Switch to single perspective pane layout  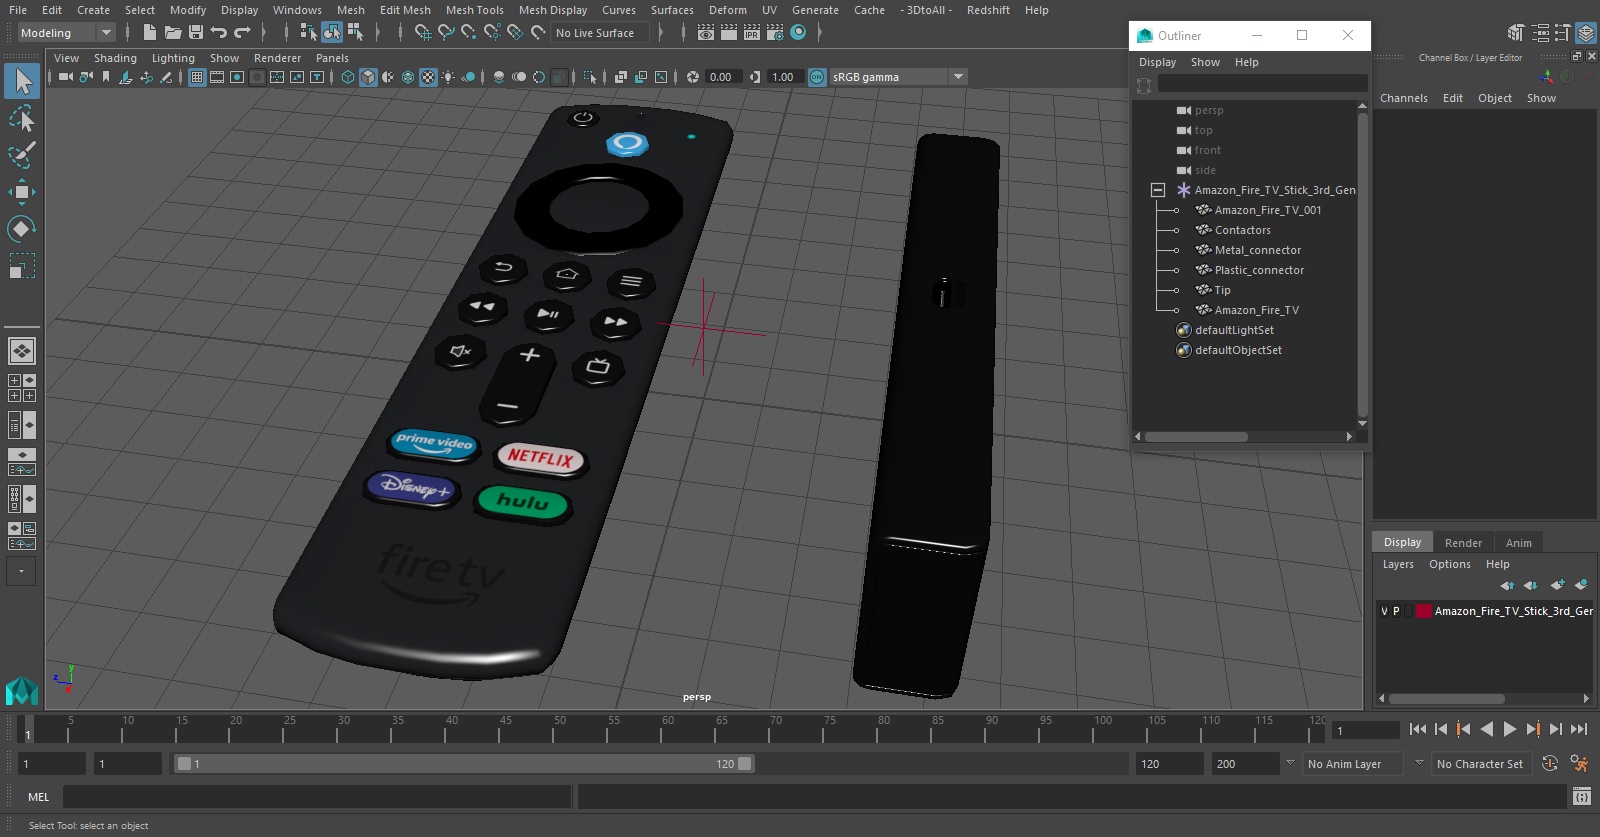[x=22, y=351]
